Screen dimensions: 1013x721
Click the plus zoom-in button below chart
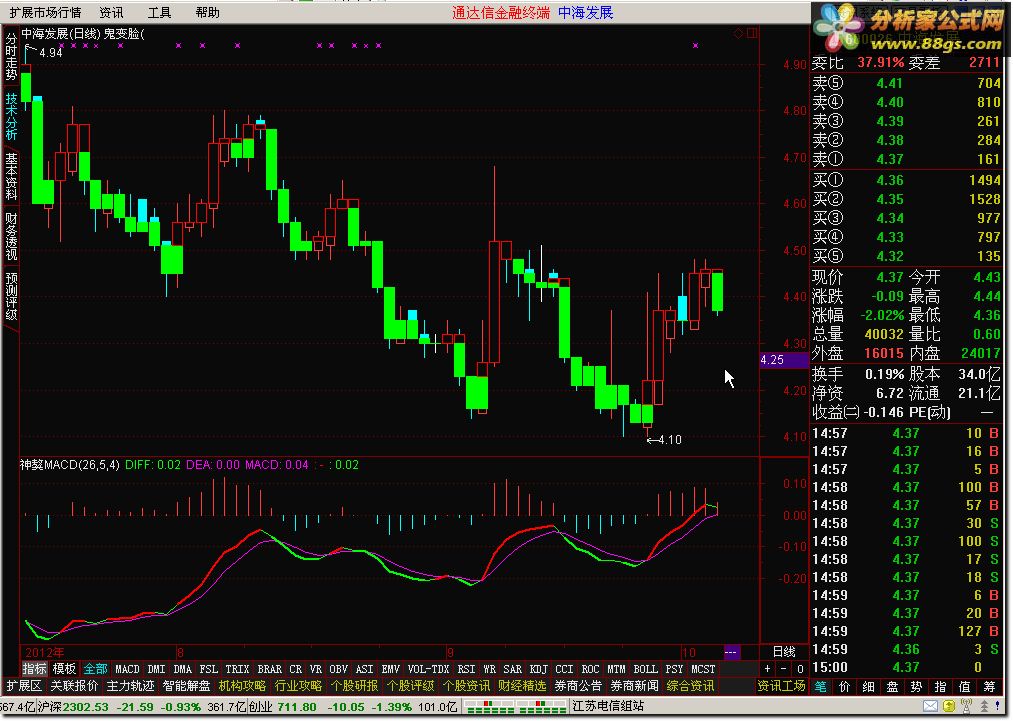[768, 669]
